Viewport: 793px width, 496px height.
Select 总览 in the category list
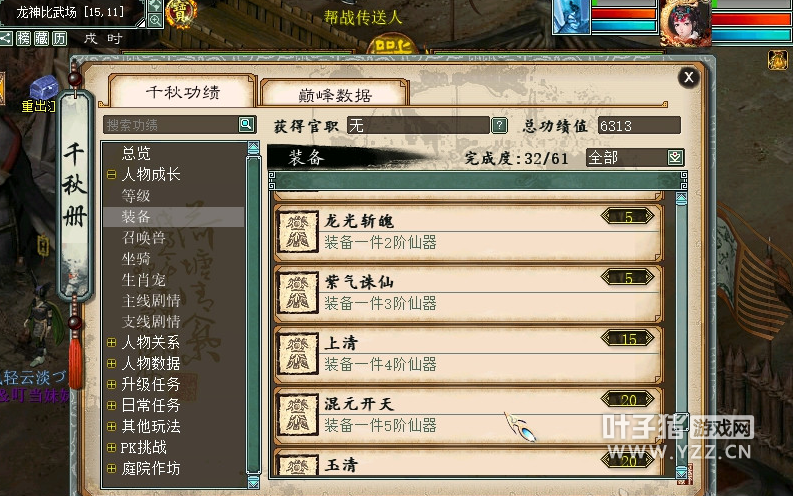[136, 153]
